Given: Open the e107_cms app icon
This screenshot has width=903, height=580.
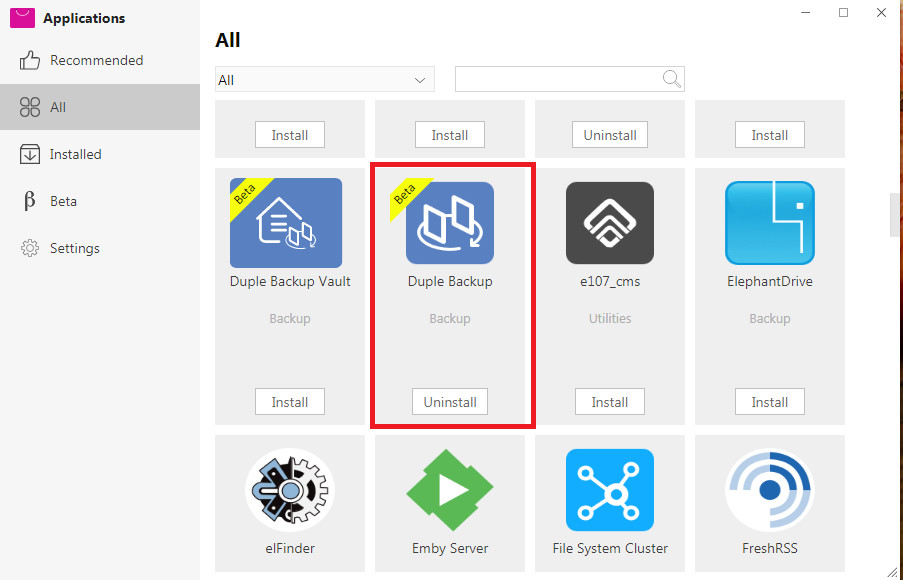Looking at the screenshot, I should pyautogui.click(x=610, y=223).
